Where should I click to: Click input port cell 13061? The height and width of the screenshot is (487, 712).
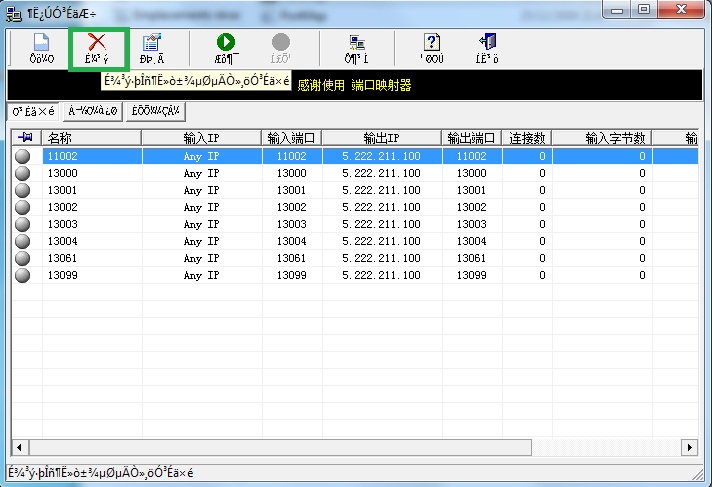(292, 258)
